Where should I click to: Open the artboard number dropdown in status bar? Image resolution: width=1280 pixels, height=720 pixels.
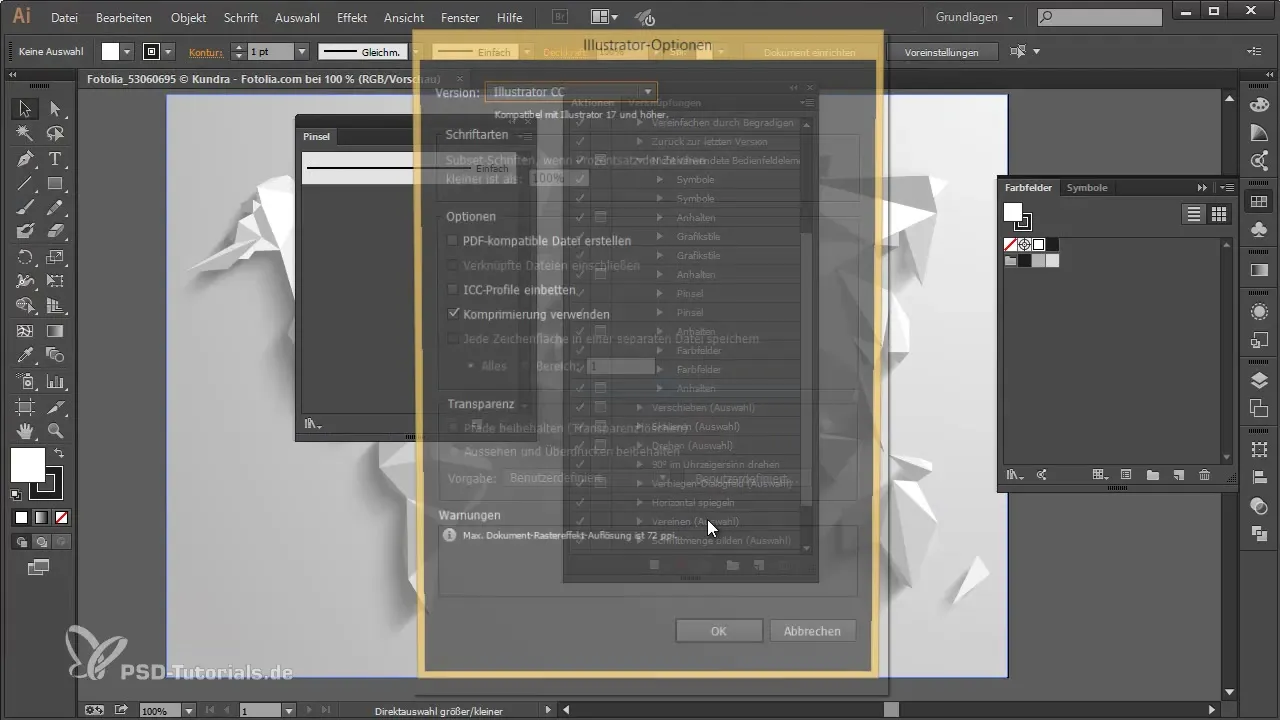(289, 711)
